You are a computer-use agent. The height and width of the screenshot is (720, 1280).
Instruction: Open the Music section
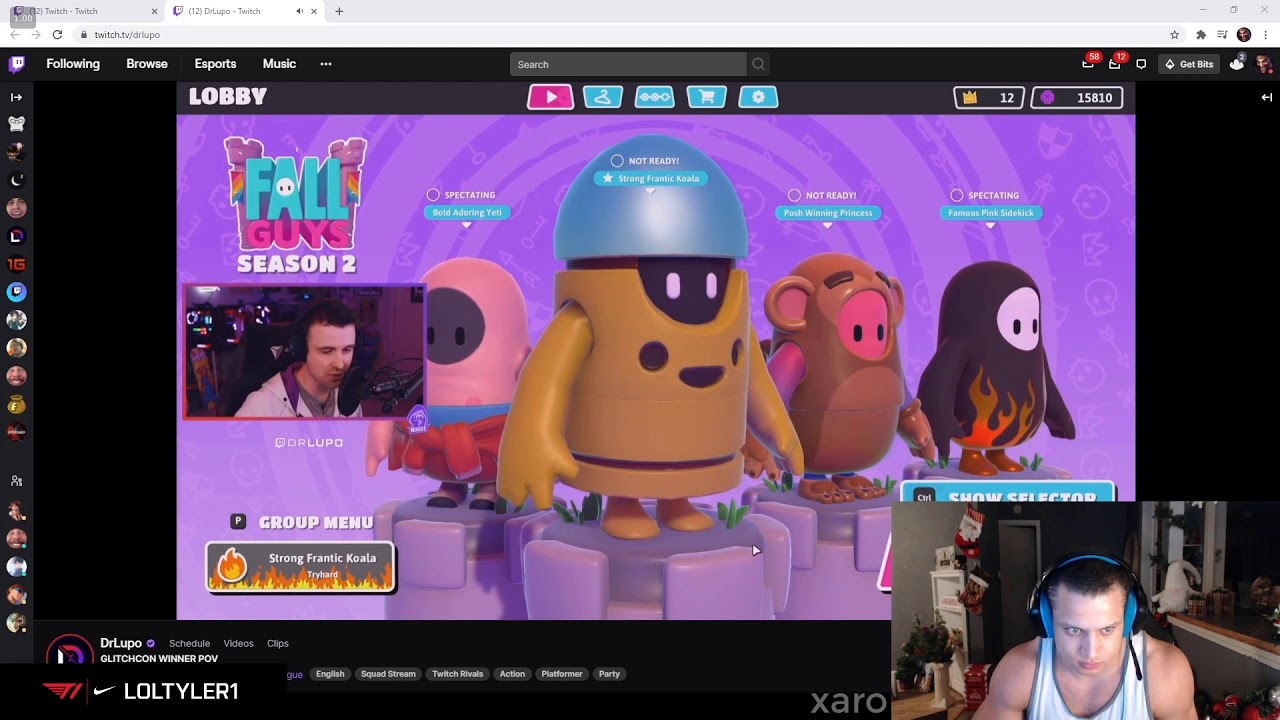tap(279, 64)
